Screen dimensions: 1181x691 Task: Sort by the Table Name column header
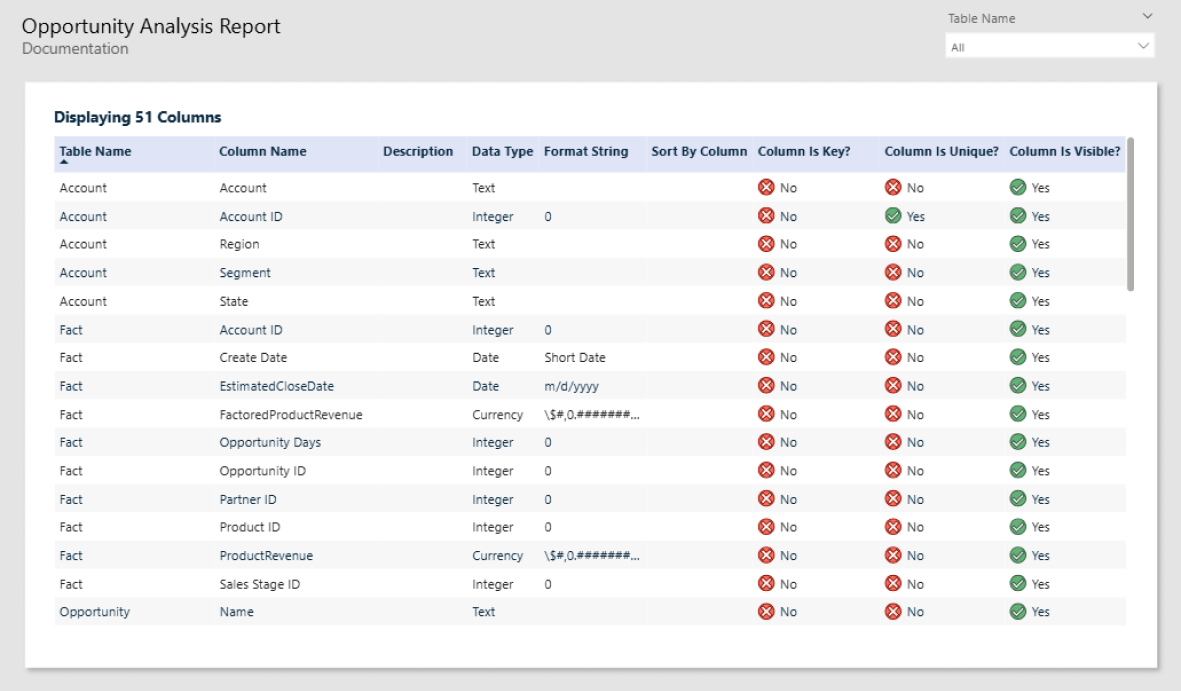coord(96,151)
